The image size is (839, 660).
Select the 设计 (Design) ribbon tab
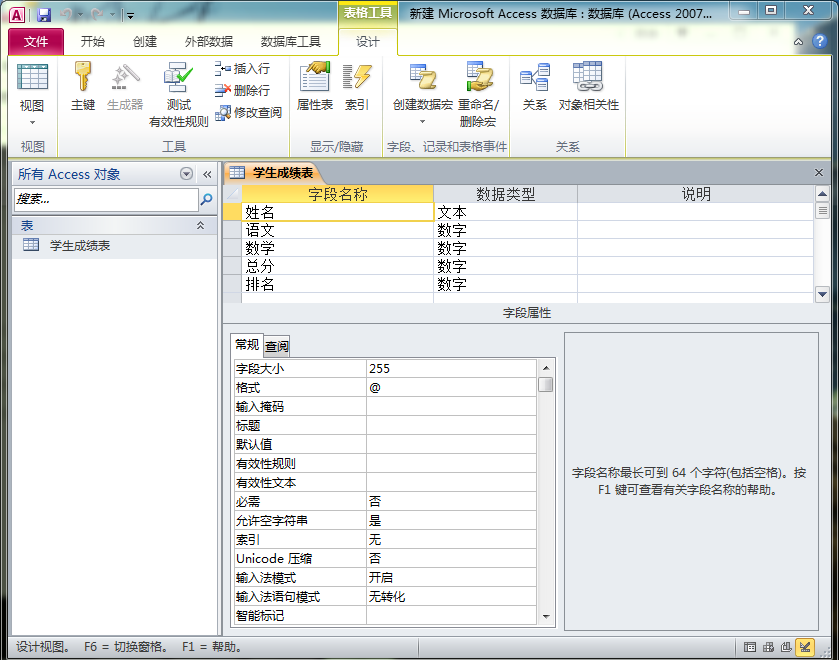point(368,42)
